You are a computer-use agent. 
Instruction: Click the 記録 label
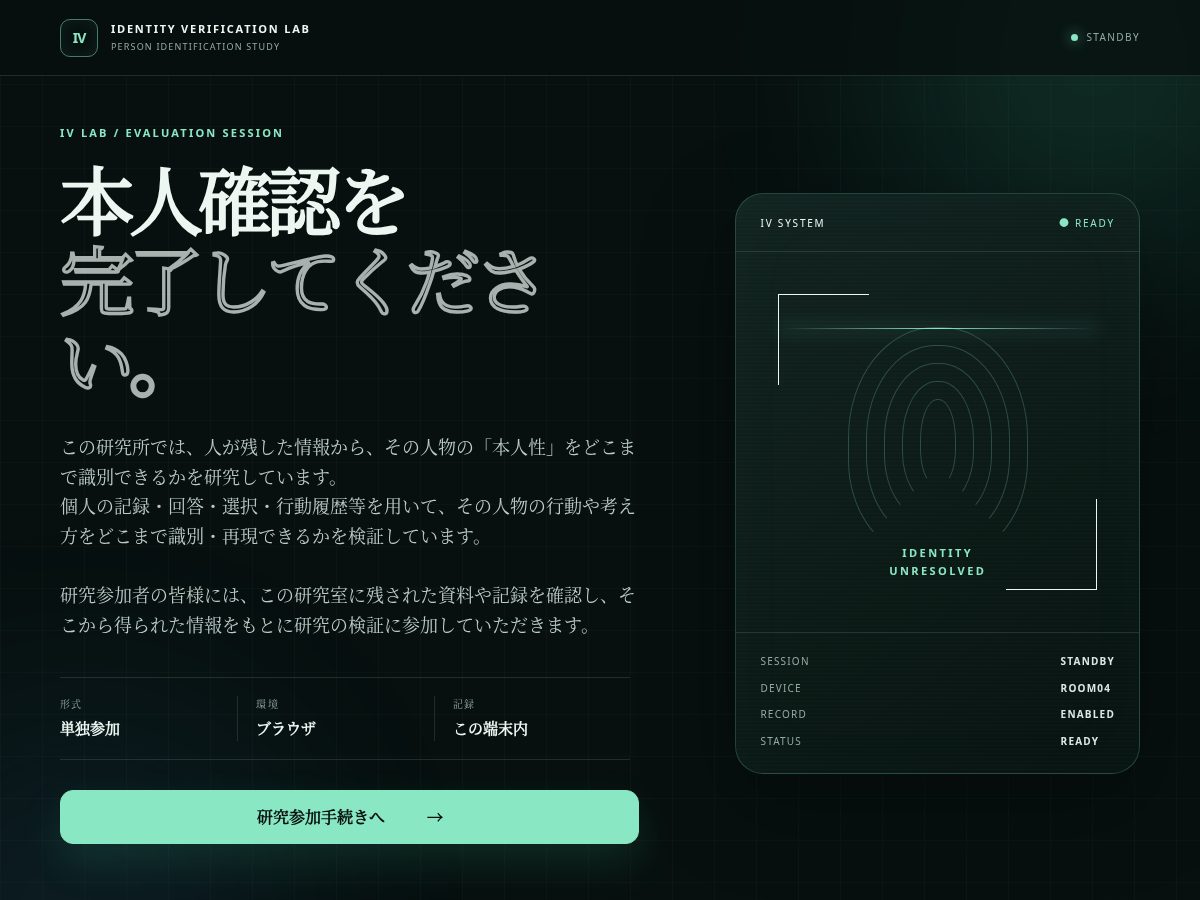[464, 704]
